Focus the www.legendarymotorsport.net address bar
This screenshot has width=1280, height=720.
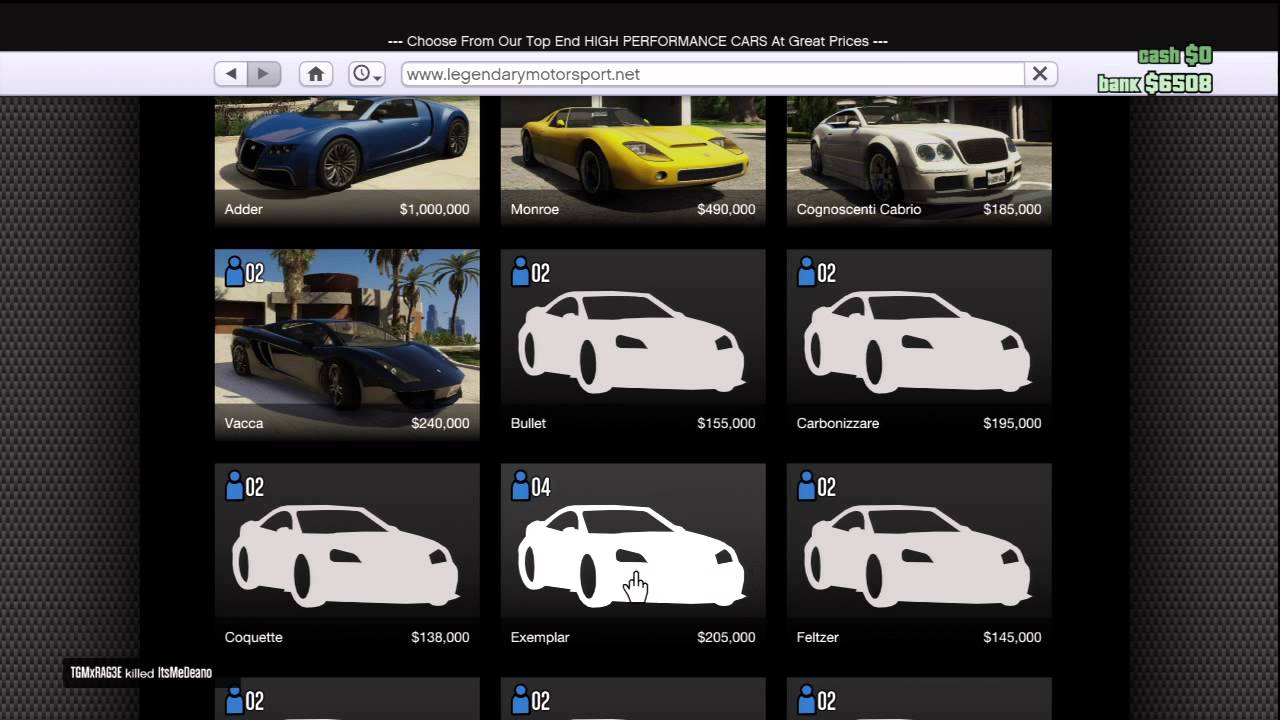pyautogui.click(x=713, y=74)
